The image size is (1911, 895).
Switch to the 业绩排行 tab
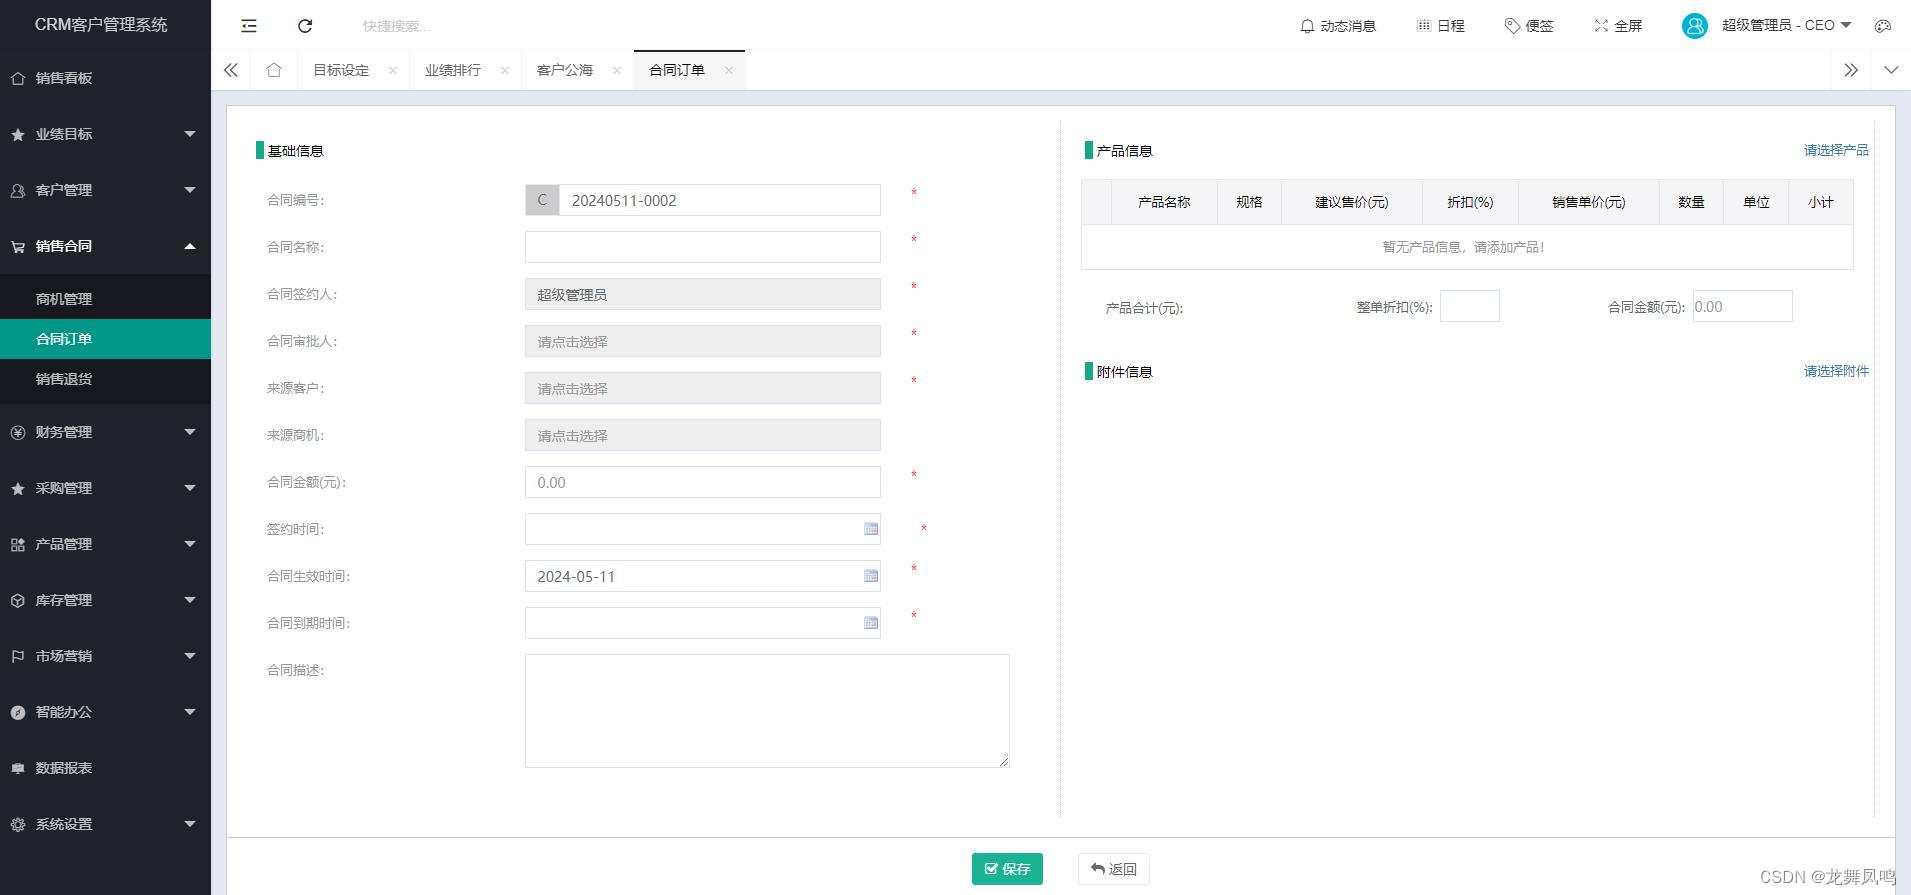pos(453,70)
